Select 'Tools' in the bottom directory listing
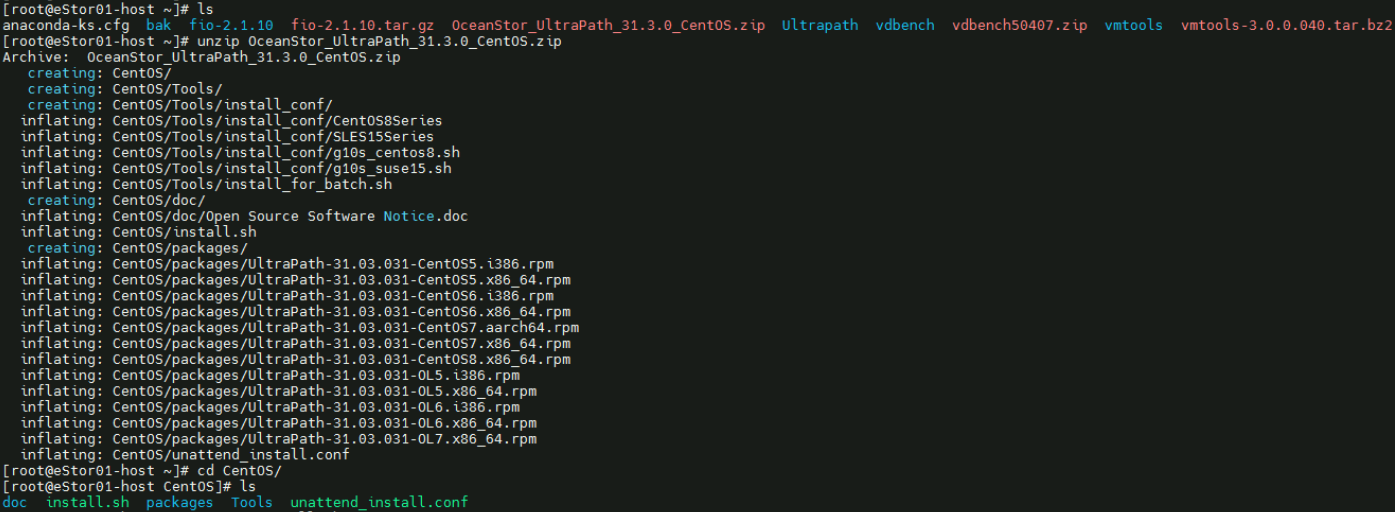The height and width of the screenshot is (512, 1395). tap(251, 502)
